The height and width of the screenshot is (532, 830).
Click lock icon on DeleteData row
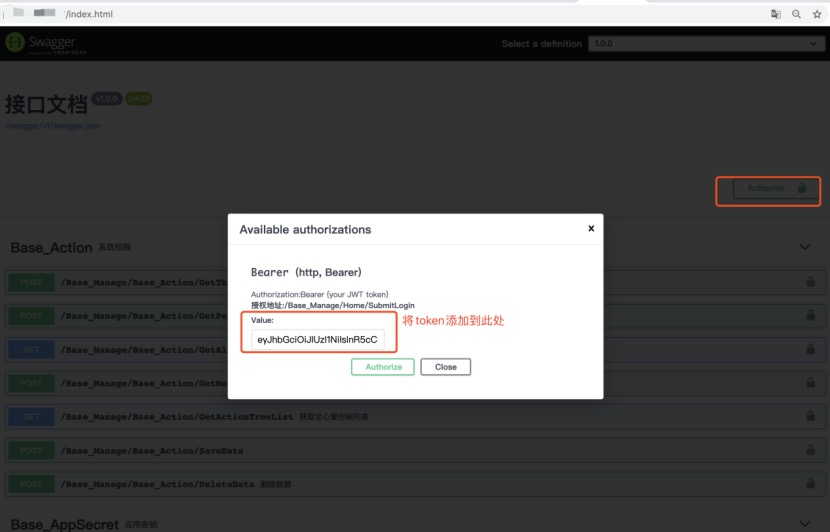[x=810, y=483]
